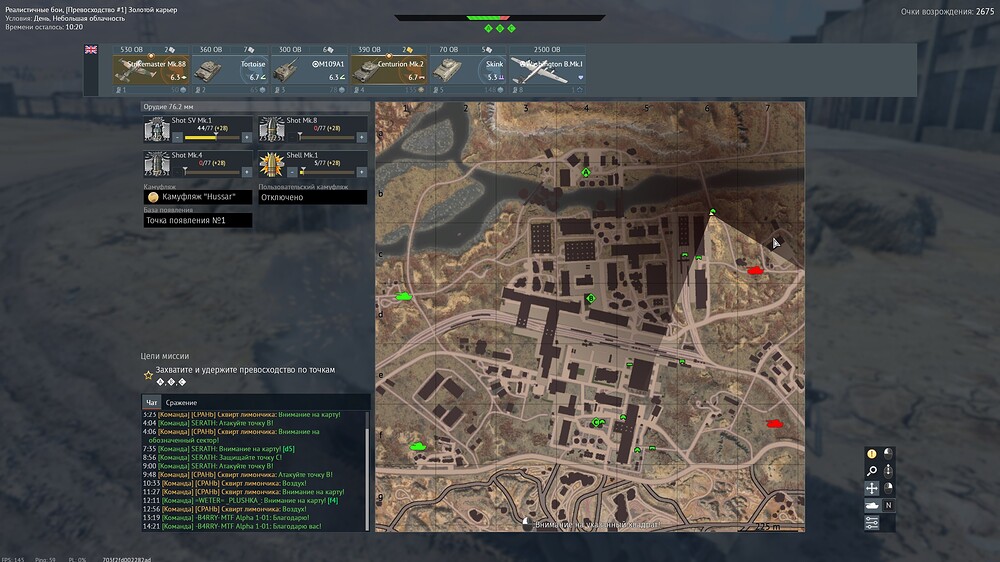This screenshot has height=562, width=1000.
Task: Switch to the Чат tab
Action: pyautogui.click(x=151, y=403)
